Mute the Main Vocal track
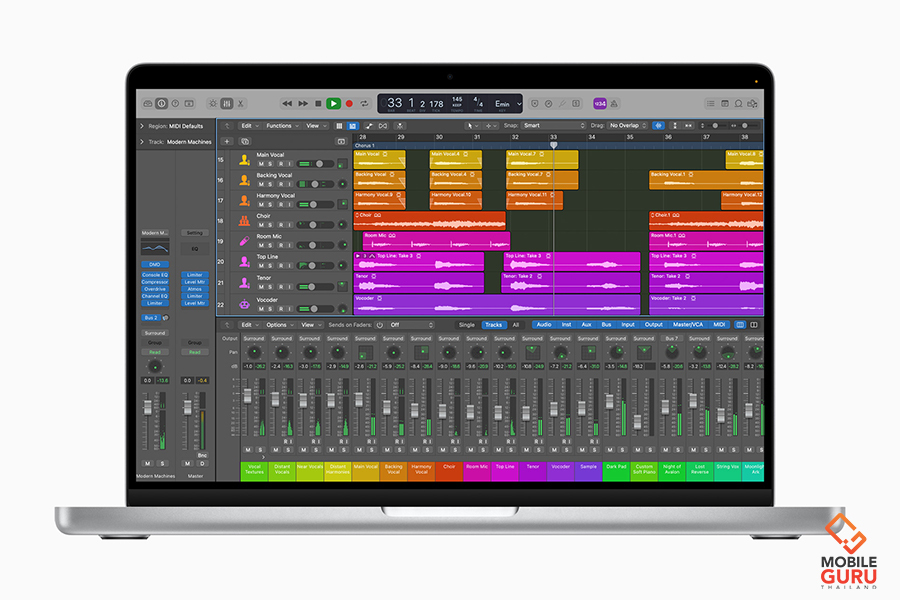 [x=261, y=164]
